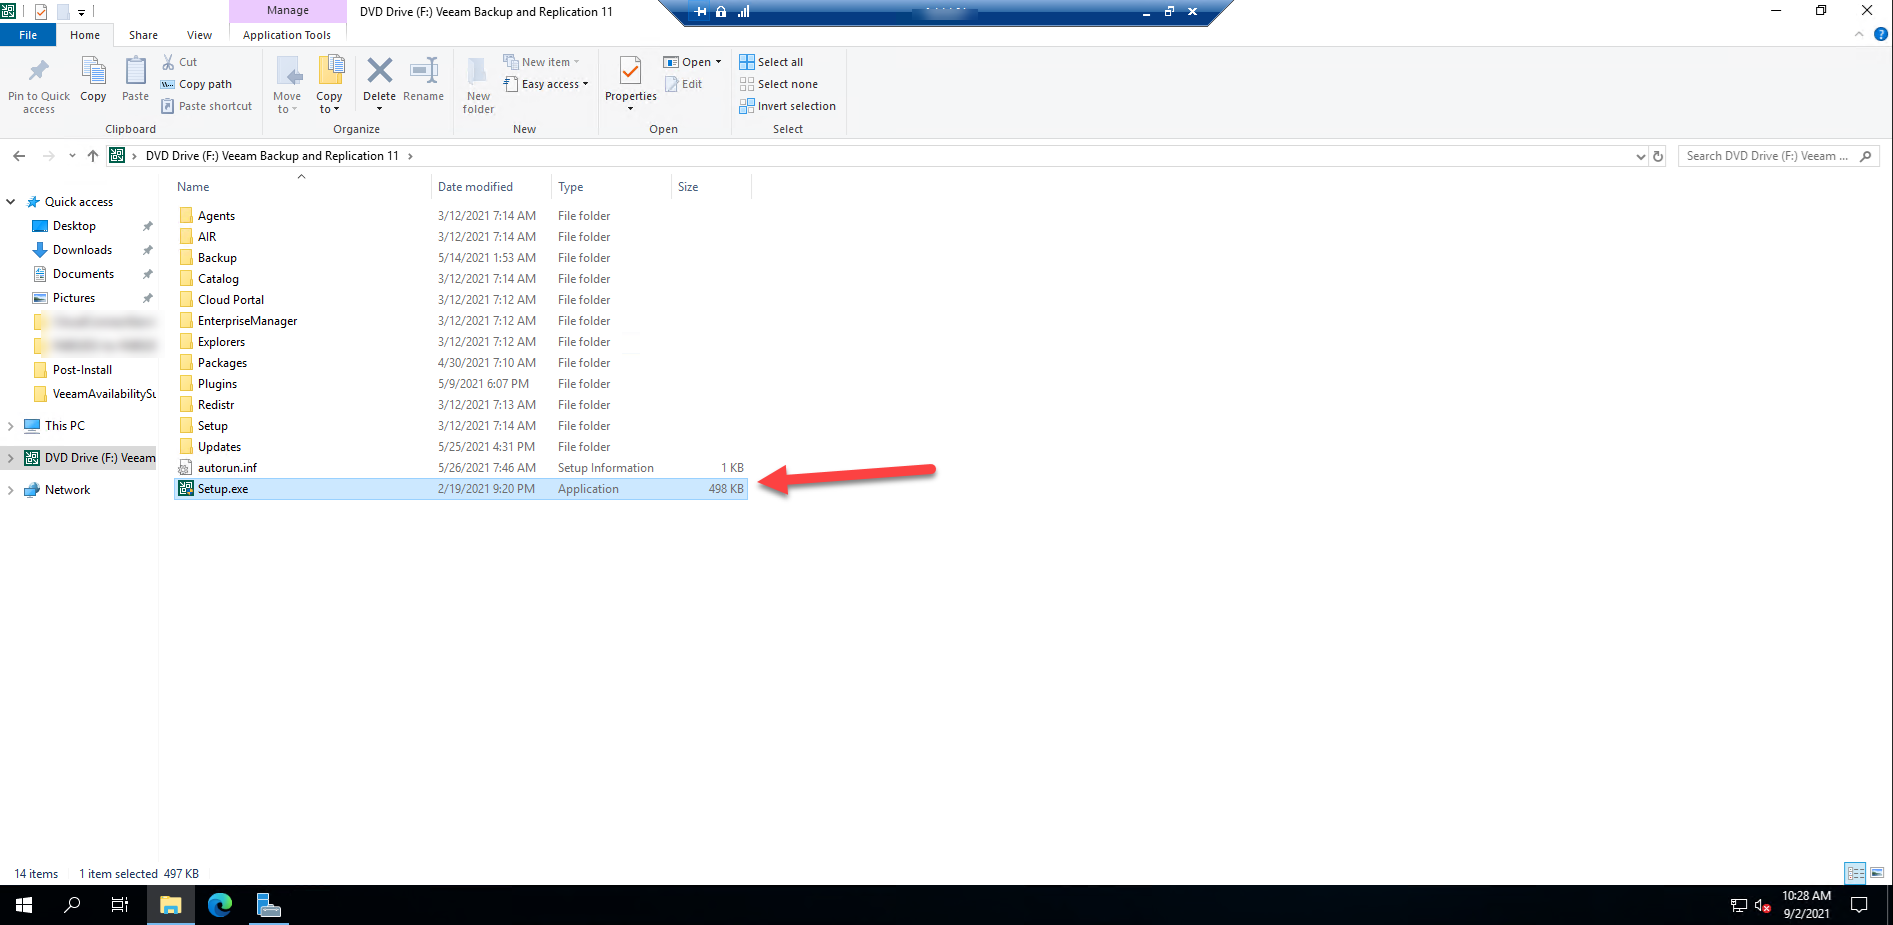Open the Application Tools tab
1893x925 pixels.
pos(287,35)
